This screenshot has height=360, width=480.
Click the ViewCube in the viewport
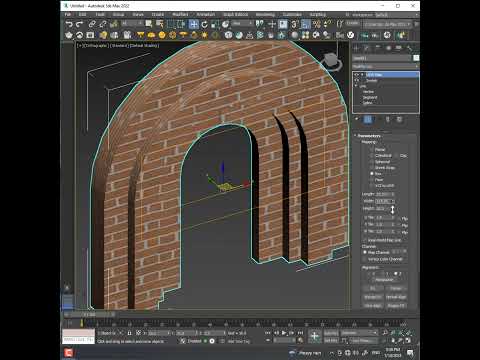(x=332, y=61)
